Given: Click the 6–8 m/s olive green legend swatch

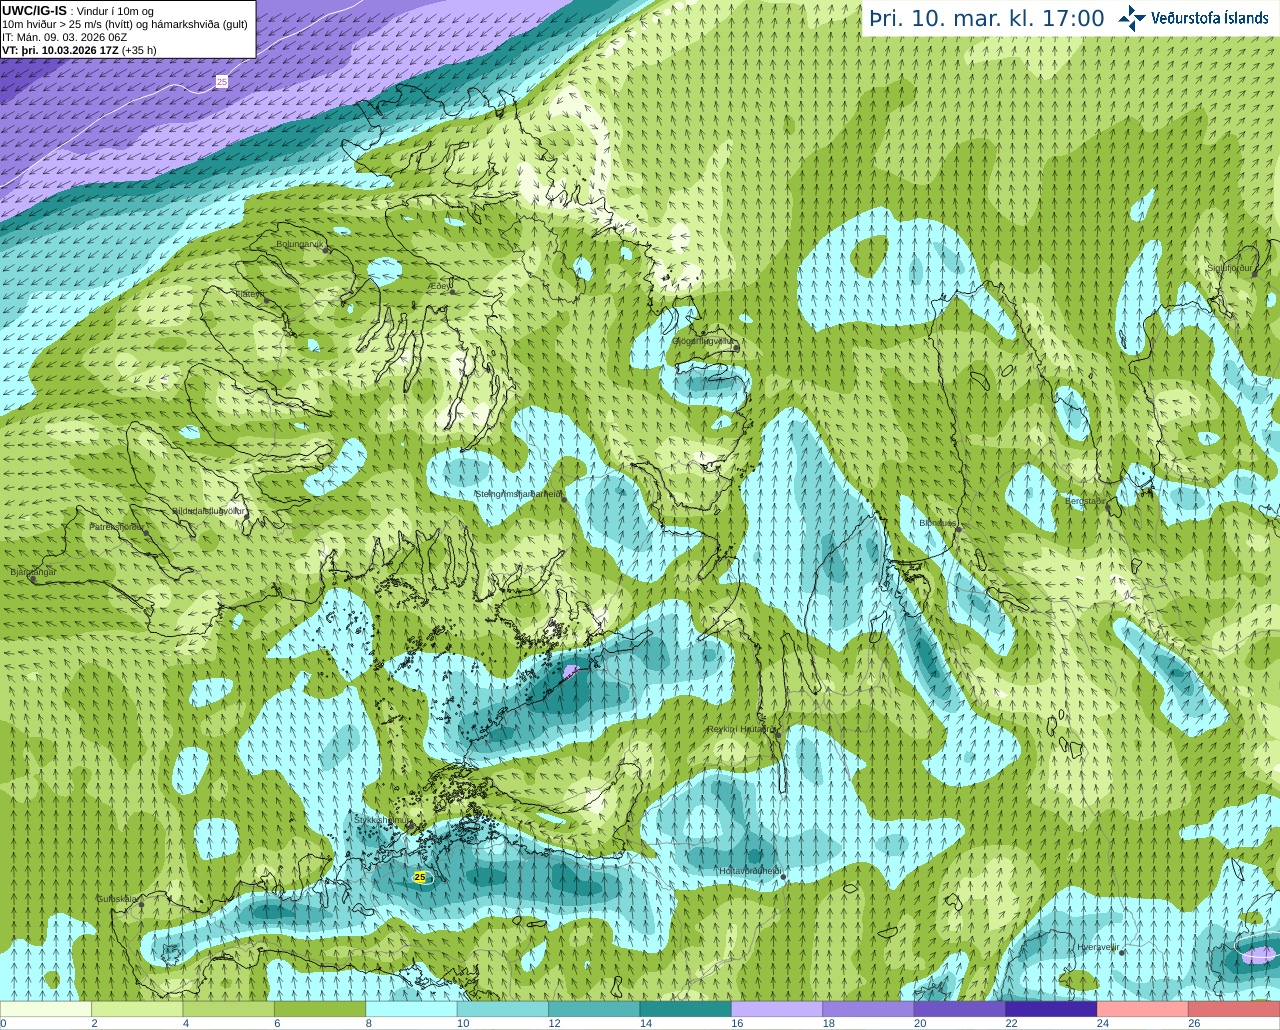Looking at the screenshot, I should pyautogui.click(x=320, y=1009).
